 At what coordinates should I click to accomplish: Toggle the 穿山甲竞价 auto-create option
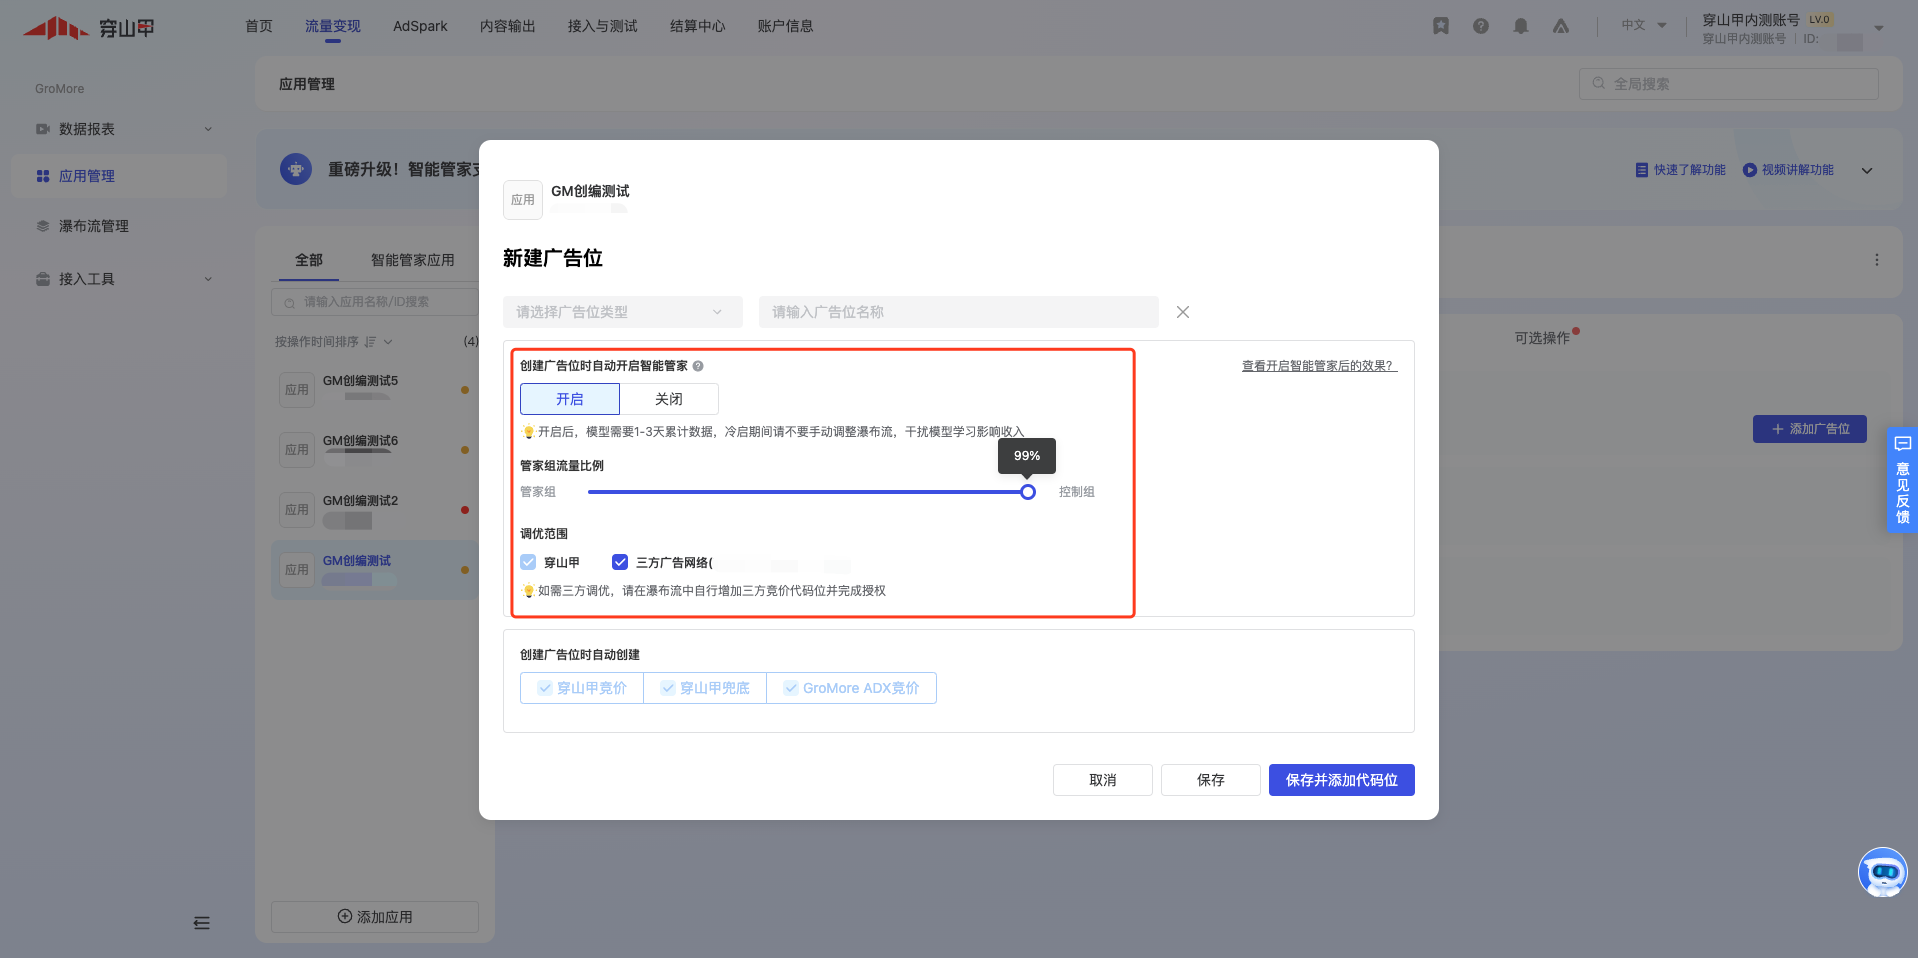582,688
